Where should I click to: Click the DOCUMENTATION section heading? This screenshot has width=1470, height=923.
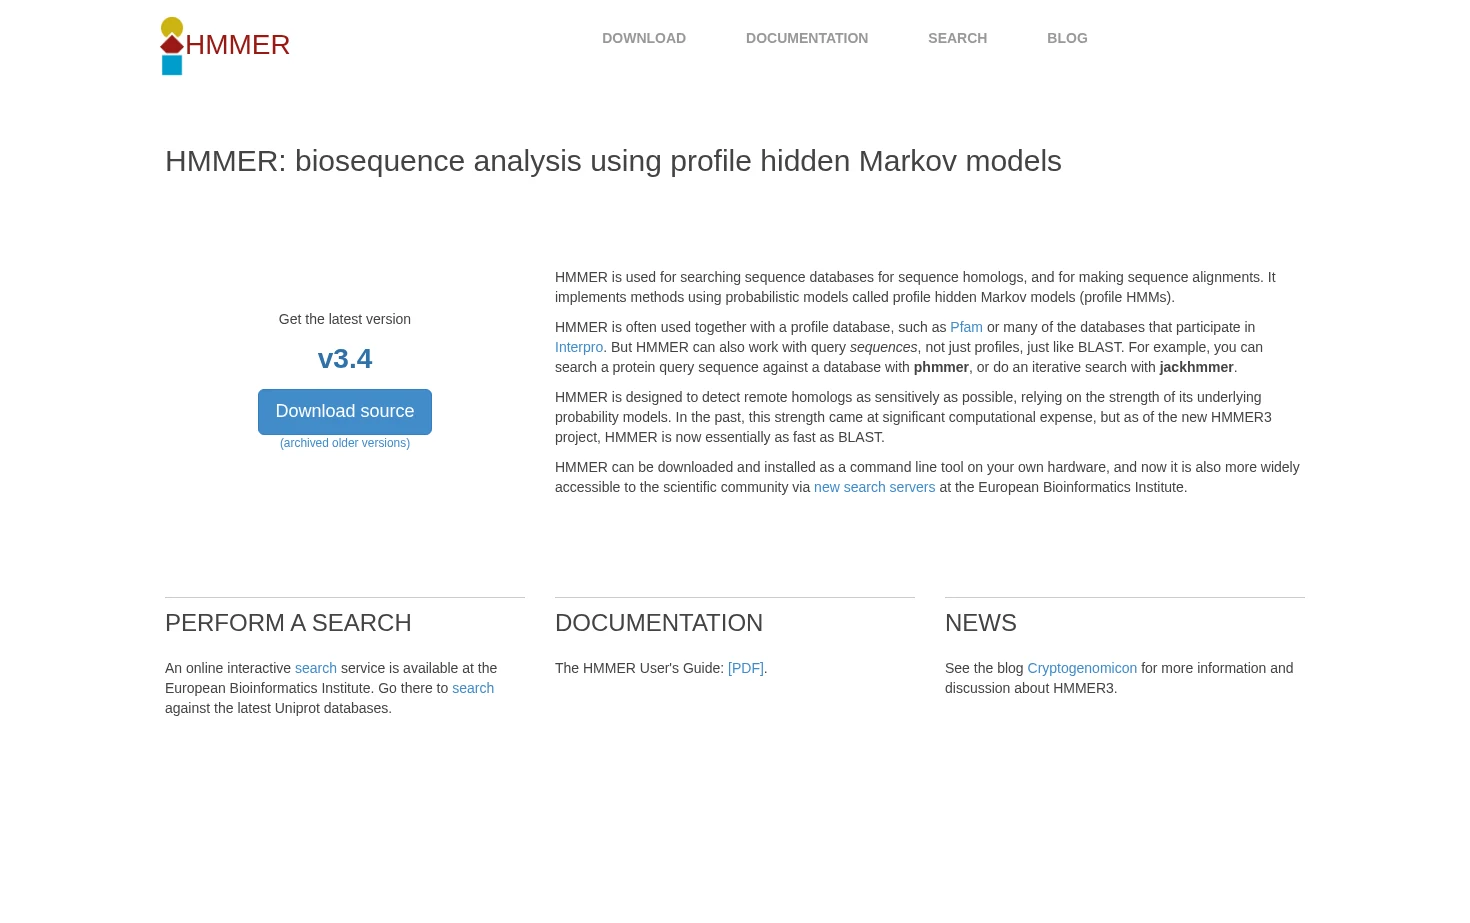659,623
